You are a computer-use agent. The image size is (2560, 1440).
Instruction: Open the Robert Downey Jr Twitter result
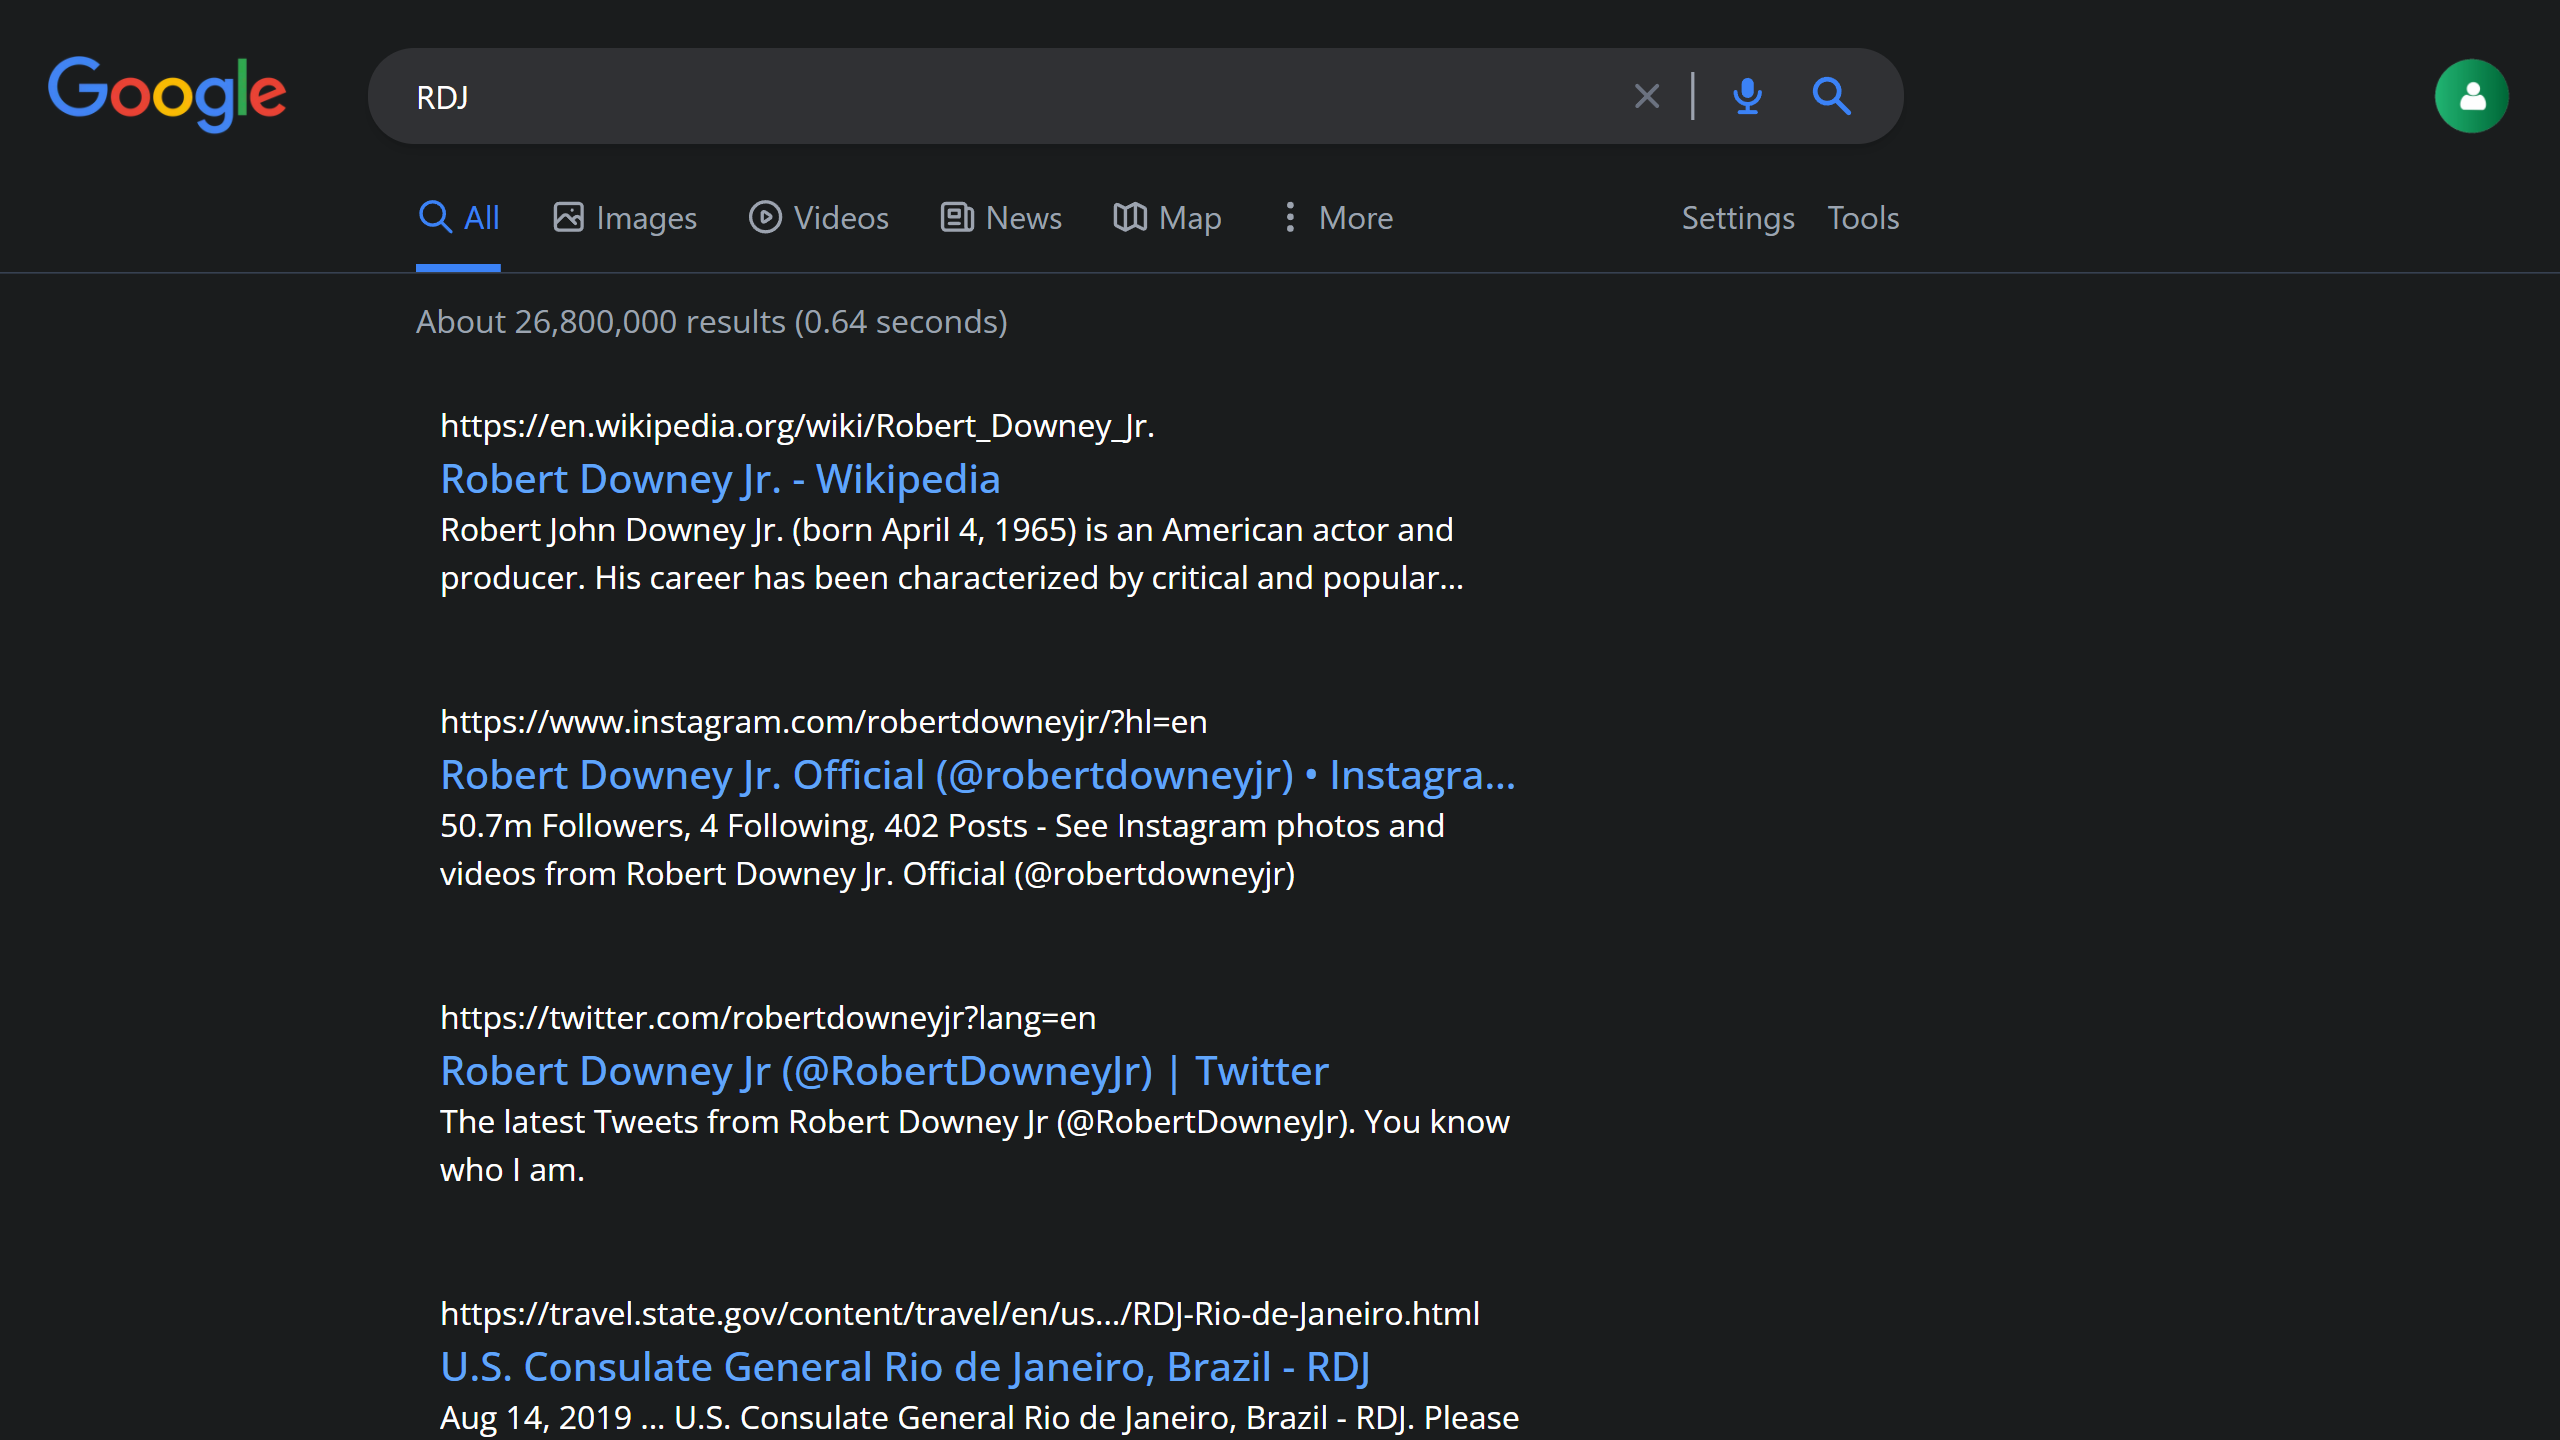click(x=884, y=1071)
